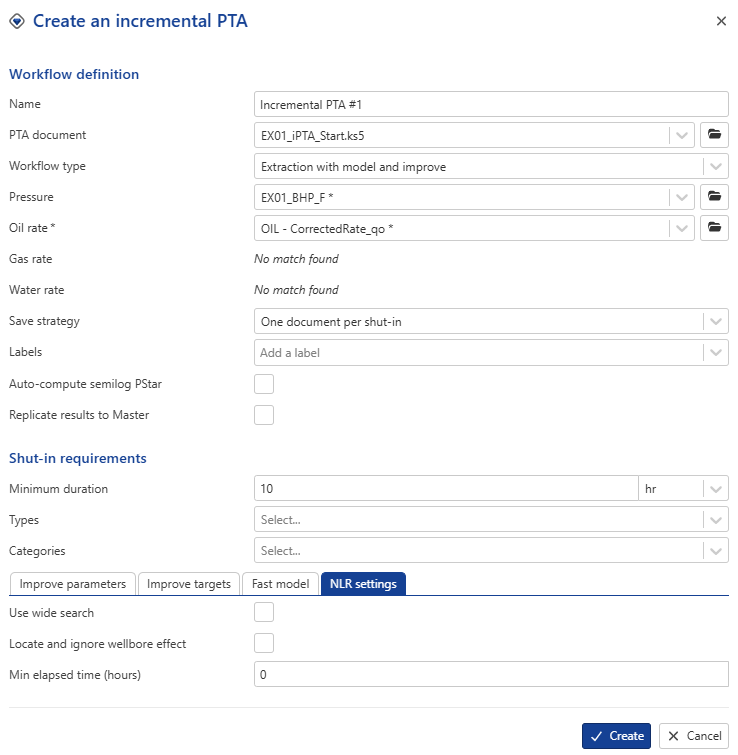This screenshot has height=755, width=738.
Task: Expand the shut-in Types selector
Action: 715,520
